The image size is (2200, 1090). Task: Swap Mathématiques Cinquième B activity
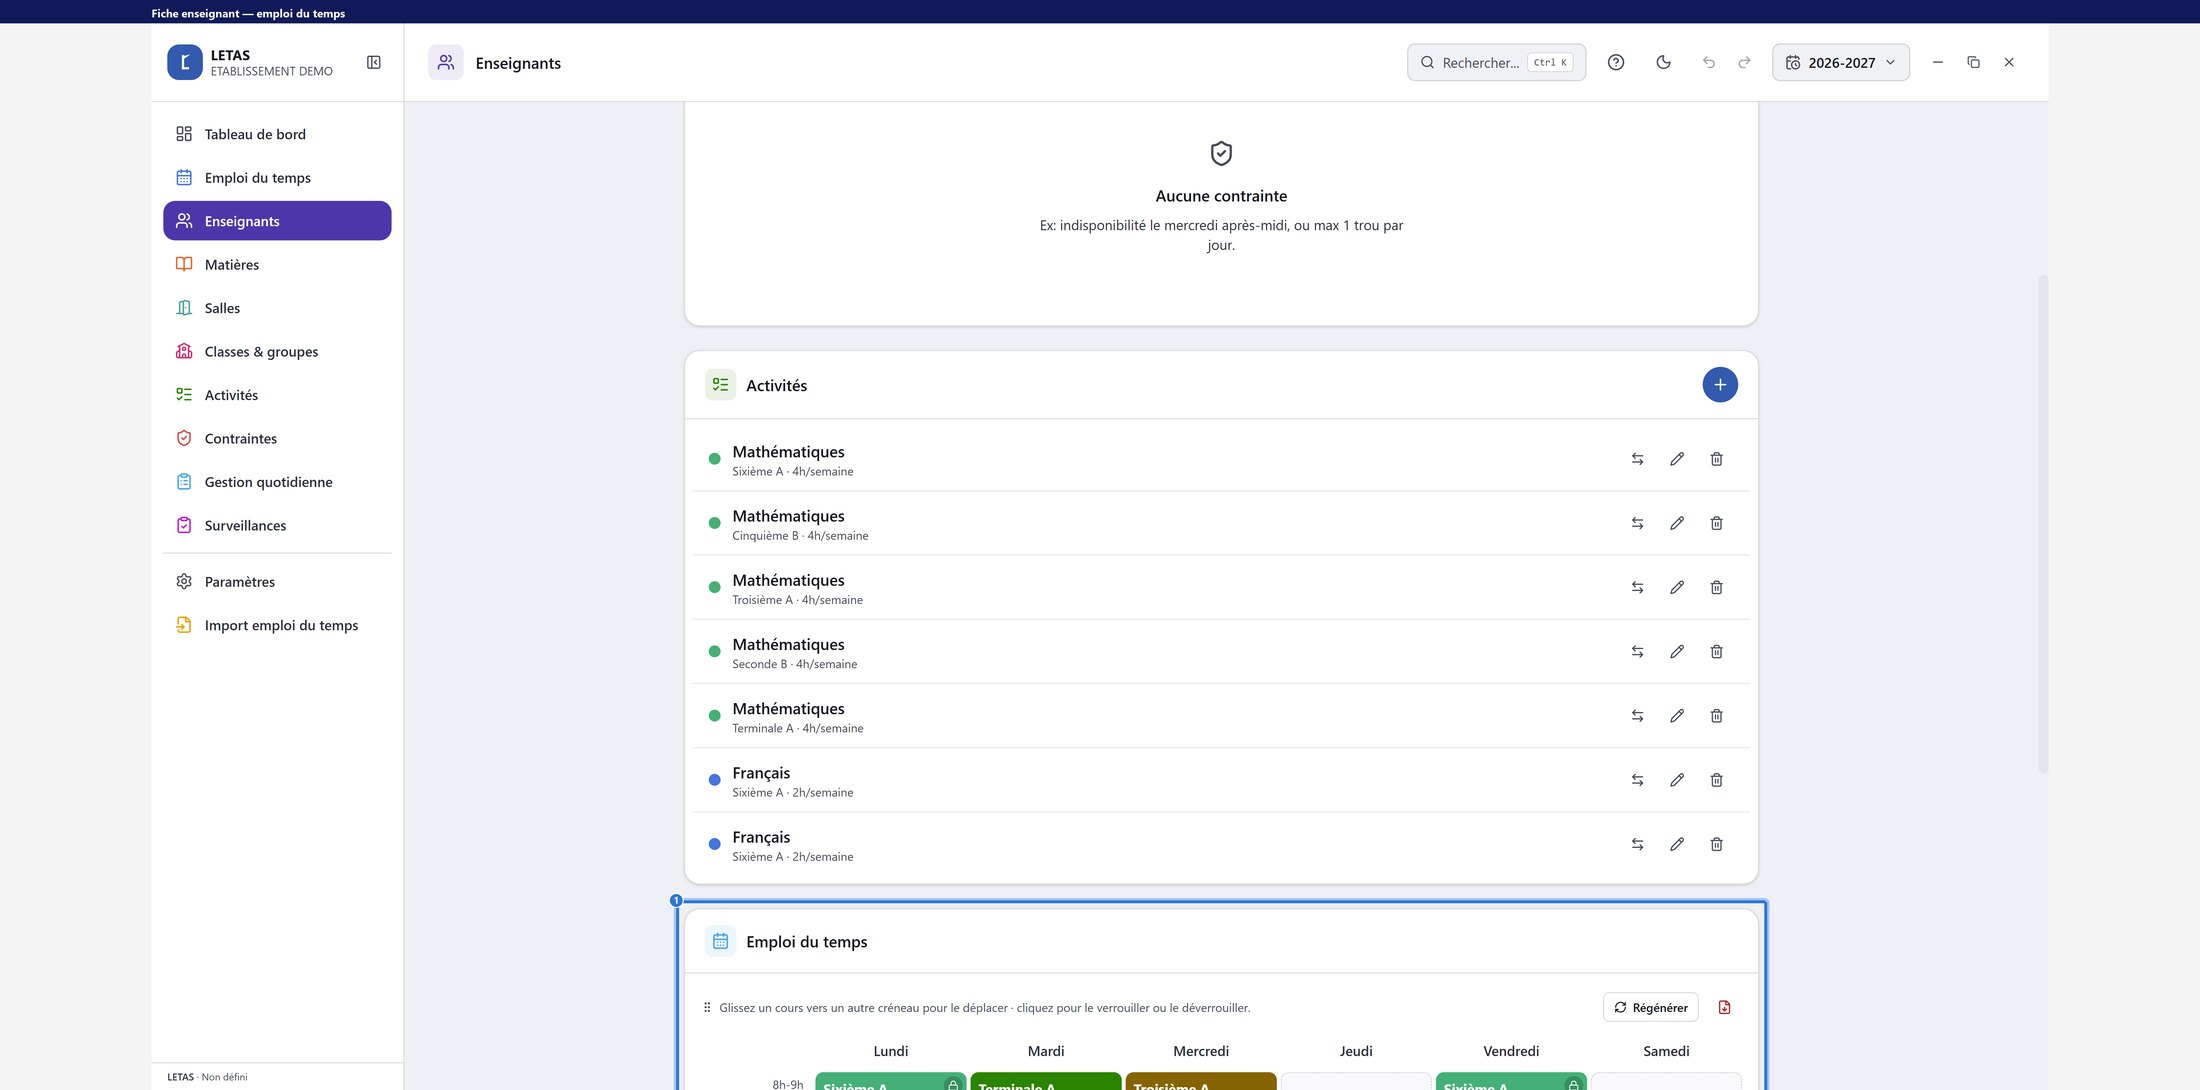[1637, 523]
